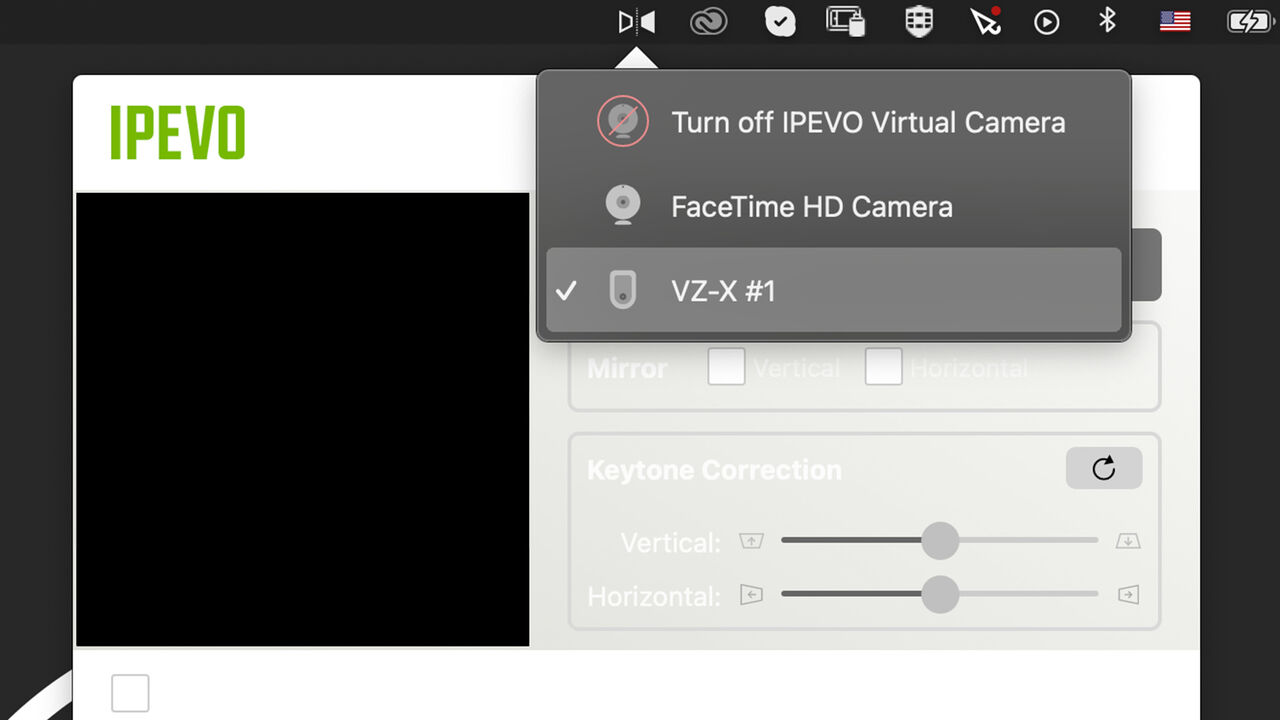Check the battery charging status icon
1280x720 pixels.
[1248, 21]
